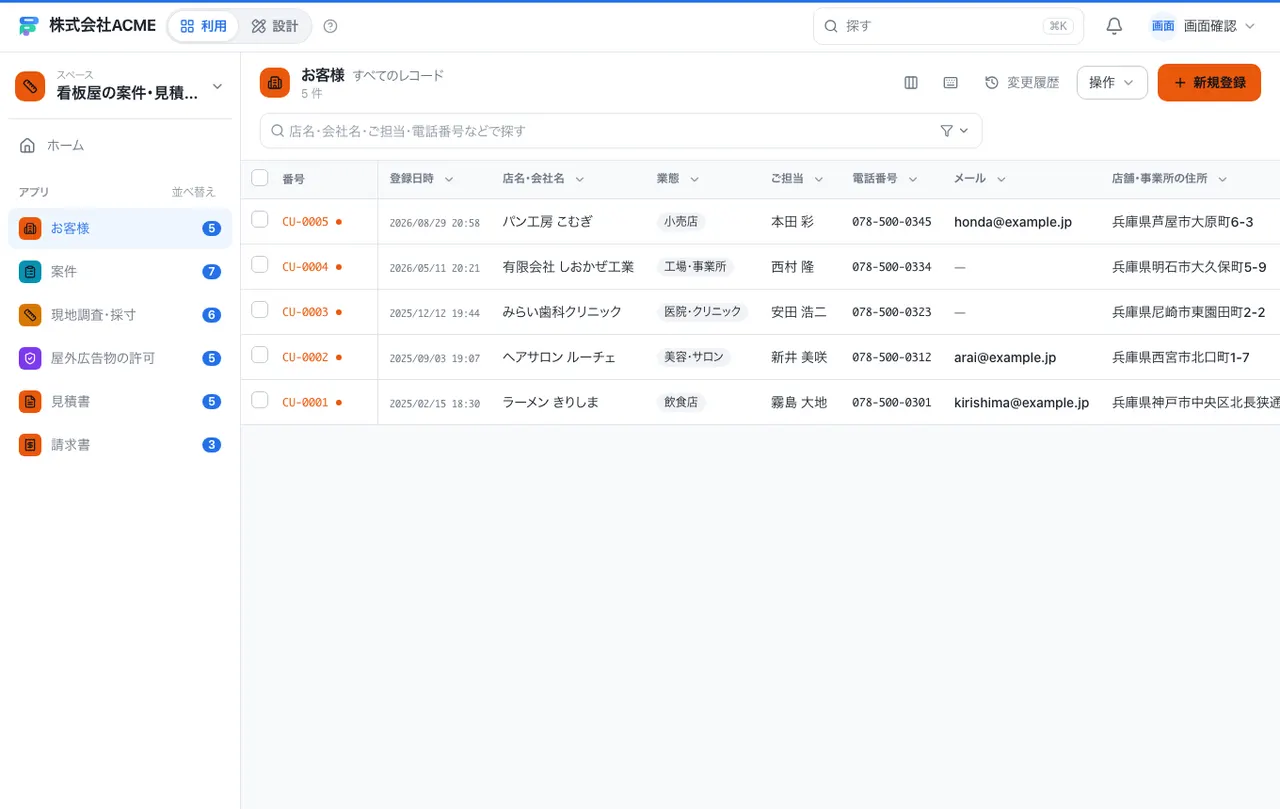Click the search icon in the record filter bar
Image resolution: width=1280 pixels, height=809 pixels.
pyautogui.click(x=278, y=131)
